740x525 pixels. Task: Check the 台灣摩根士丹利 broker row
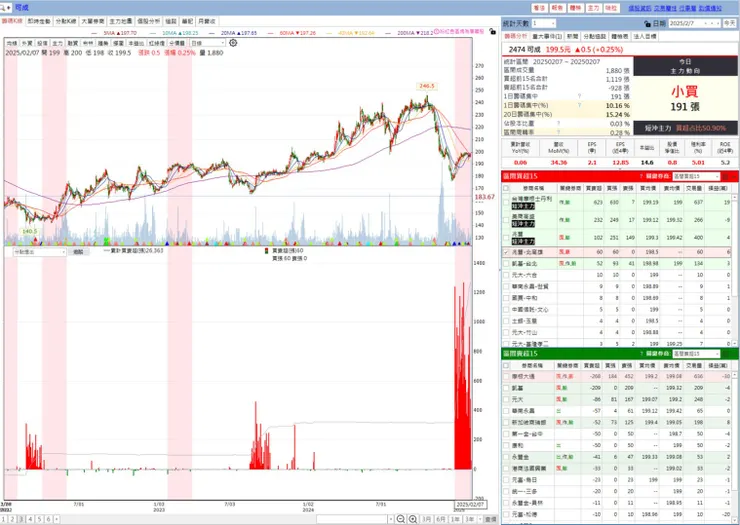pos(506,202)
